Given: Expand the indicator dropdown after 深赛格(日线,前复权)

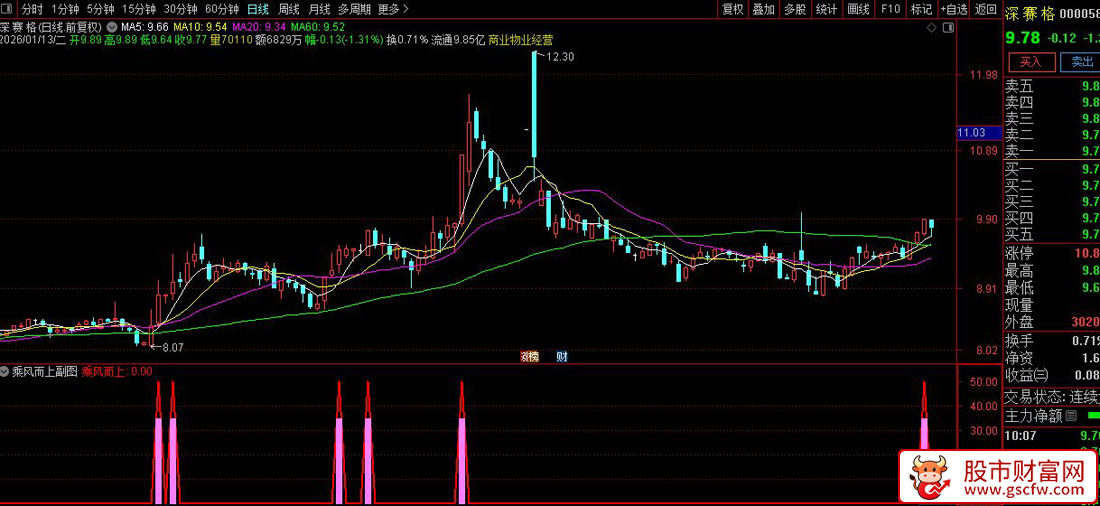Looking at the screenshot, I should coord(112,26).
